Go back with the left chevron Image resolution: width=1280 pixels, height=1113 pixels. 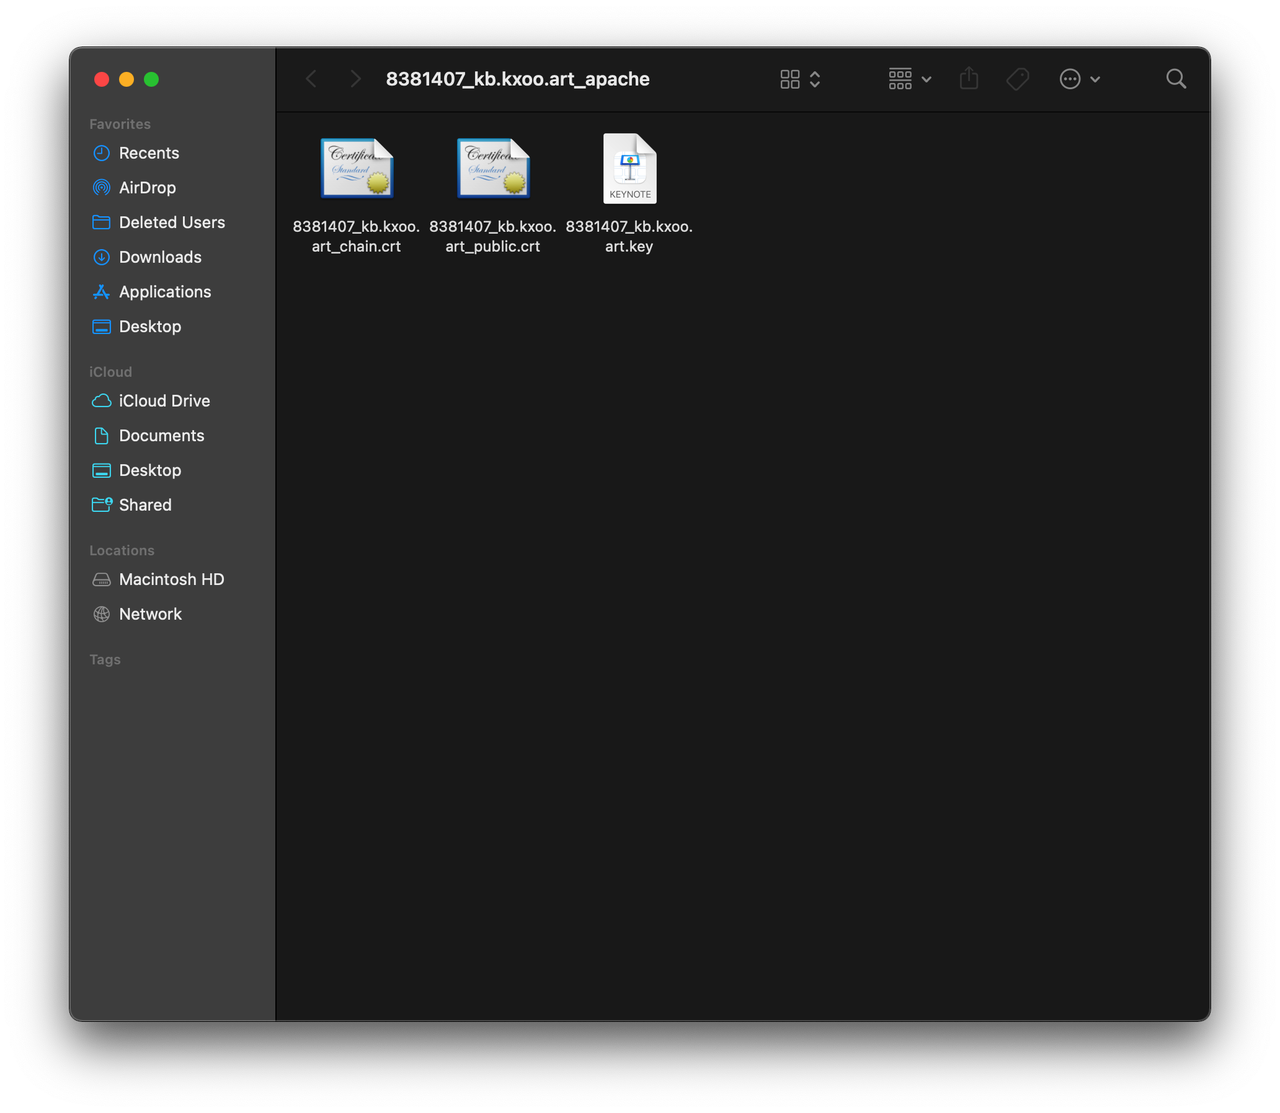311,79
